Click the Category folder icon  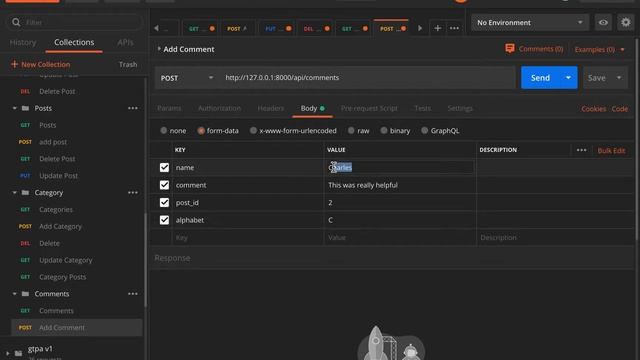(25, 193)
